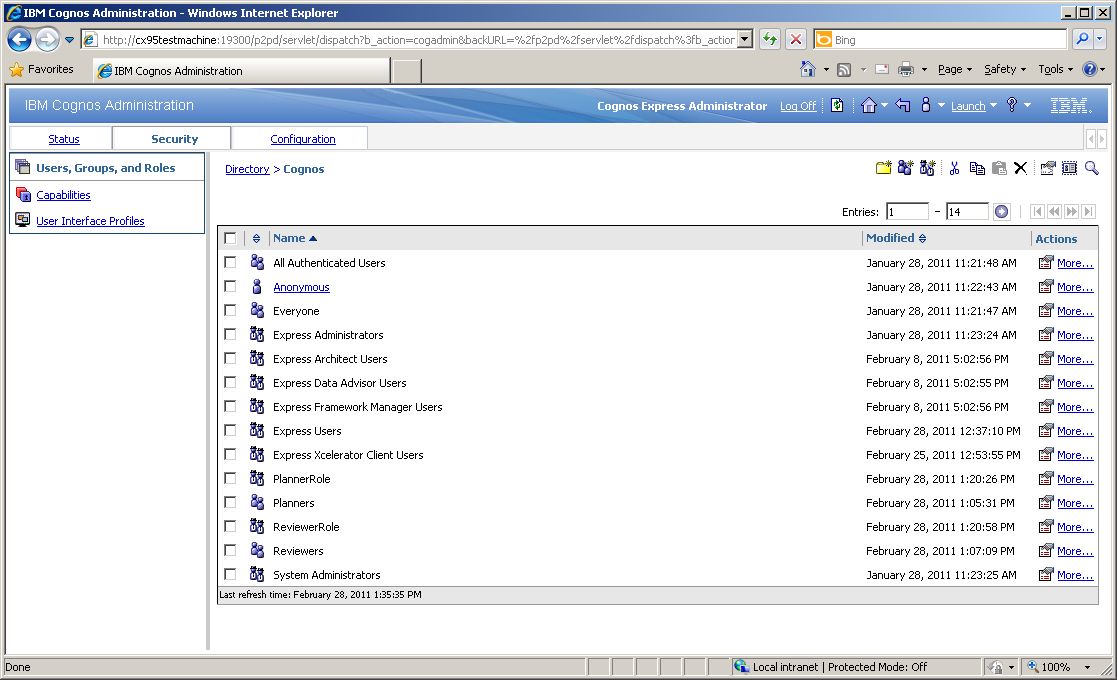
Task: Click the browser Print icon
Action: click(x=905, y=69)
